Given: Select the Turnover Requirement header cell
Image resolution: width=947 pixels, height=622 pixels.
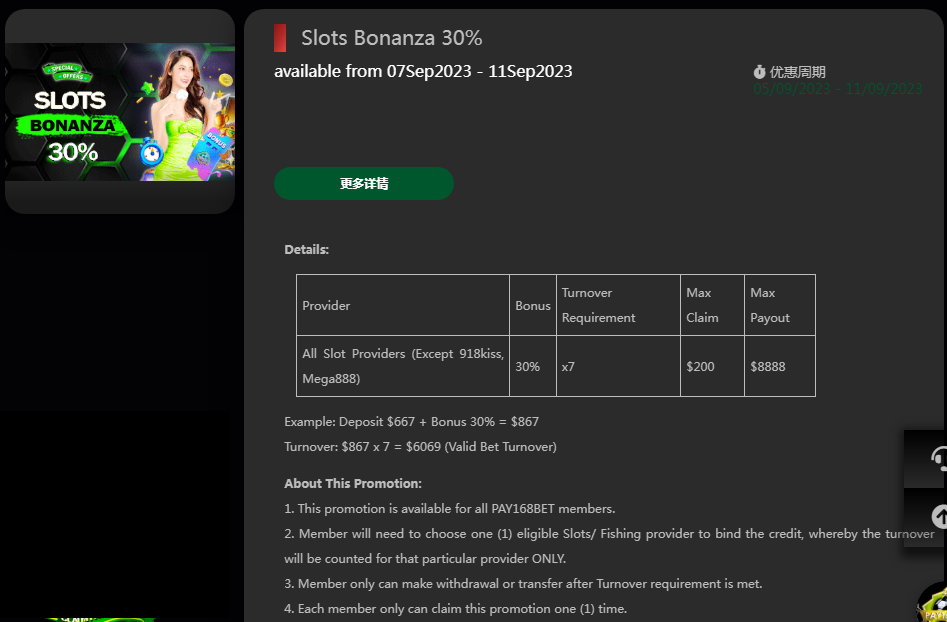Looking at the screenshot, I should point(617,305).
